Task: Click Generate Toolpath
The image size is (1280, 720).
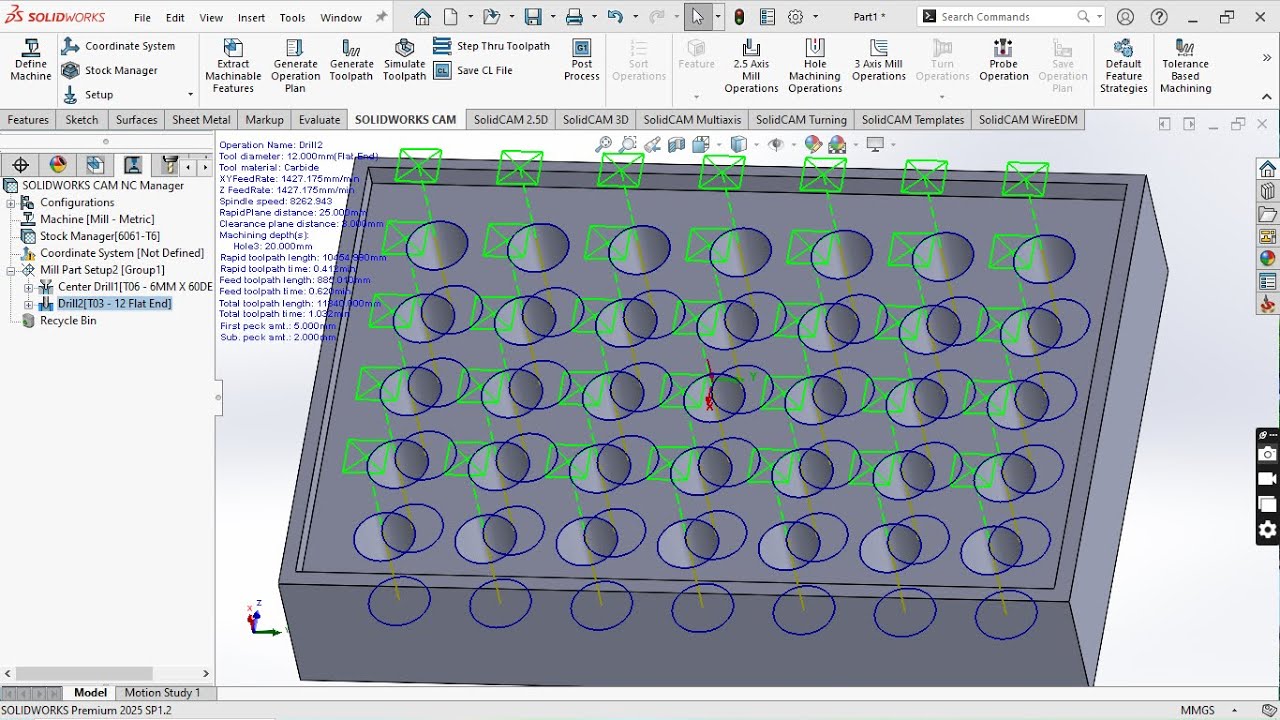Action: pos(351,61)
